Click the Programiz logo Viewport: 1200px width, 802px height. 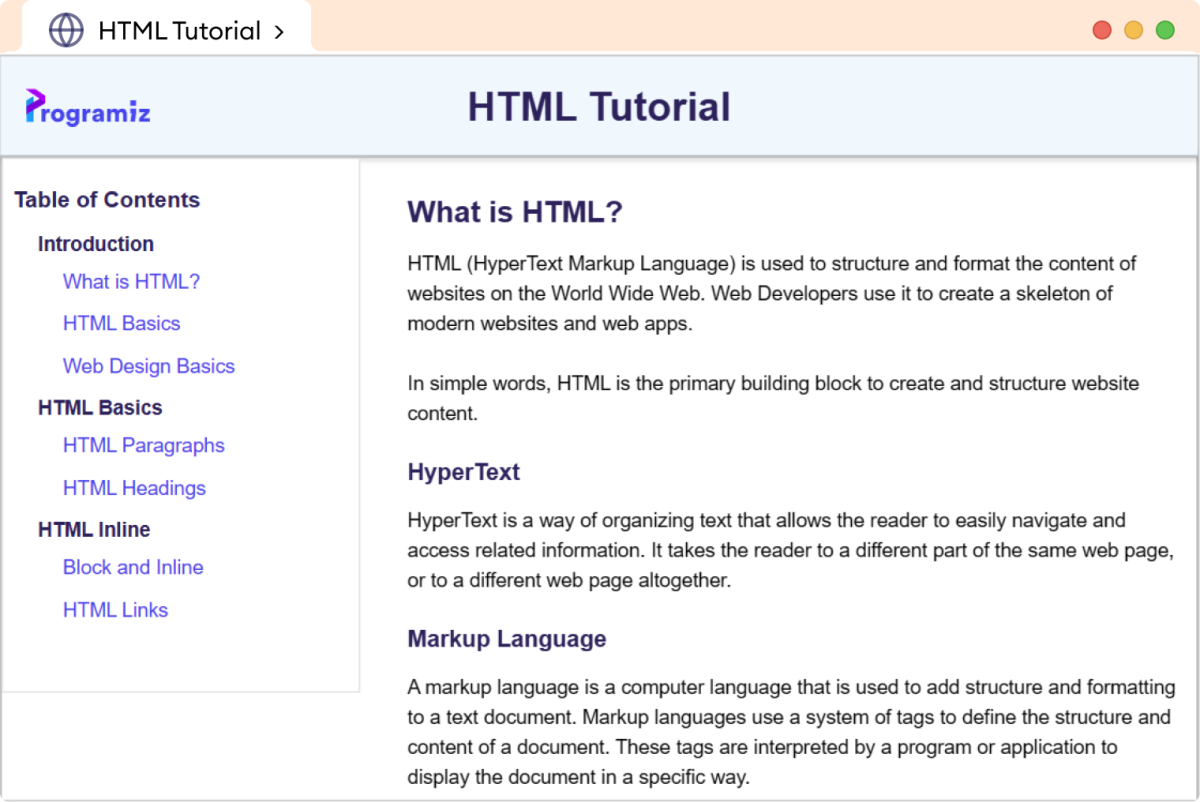[86, 107]
